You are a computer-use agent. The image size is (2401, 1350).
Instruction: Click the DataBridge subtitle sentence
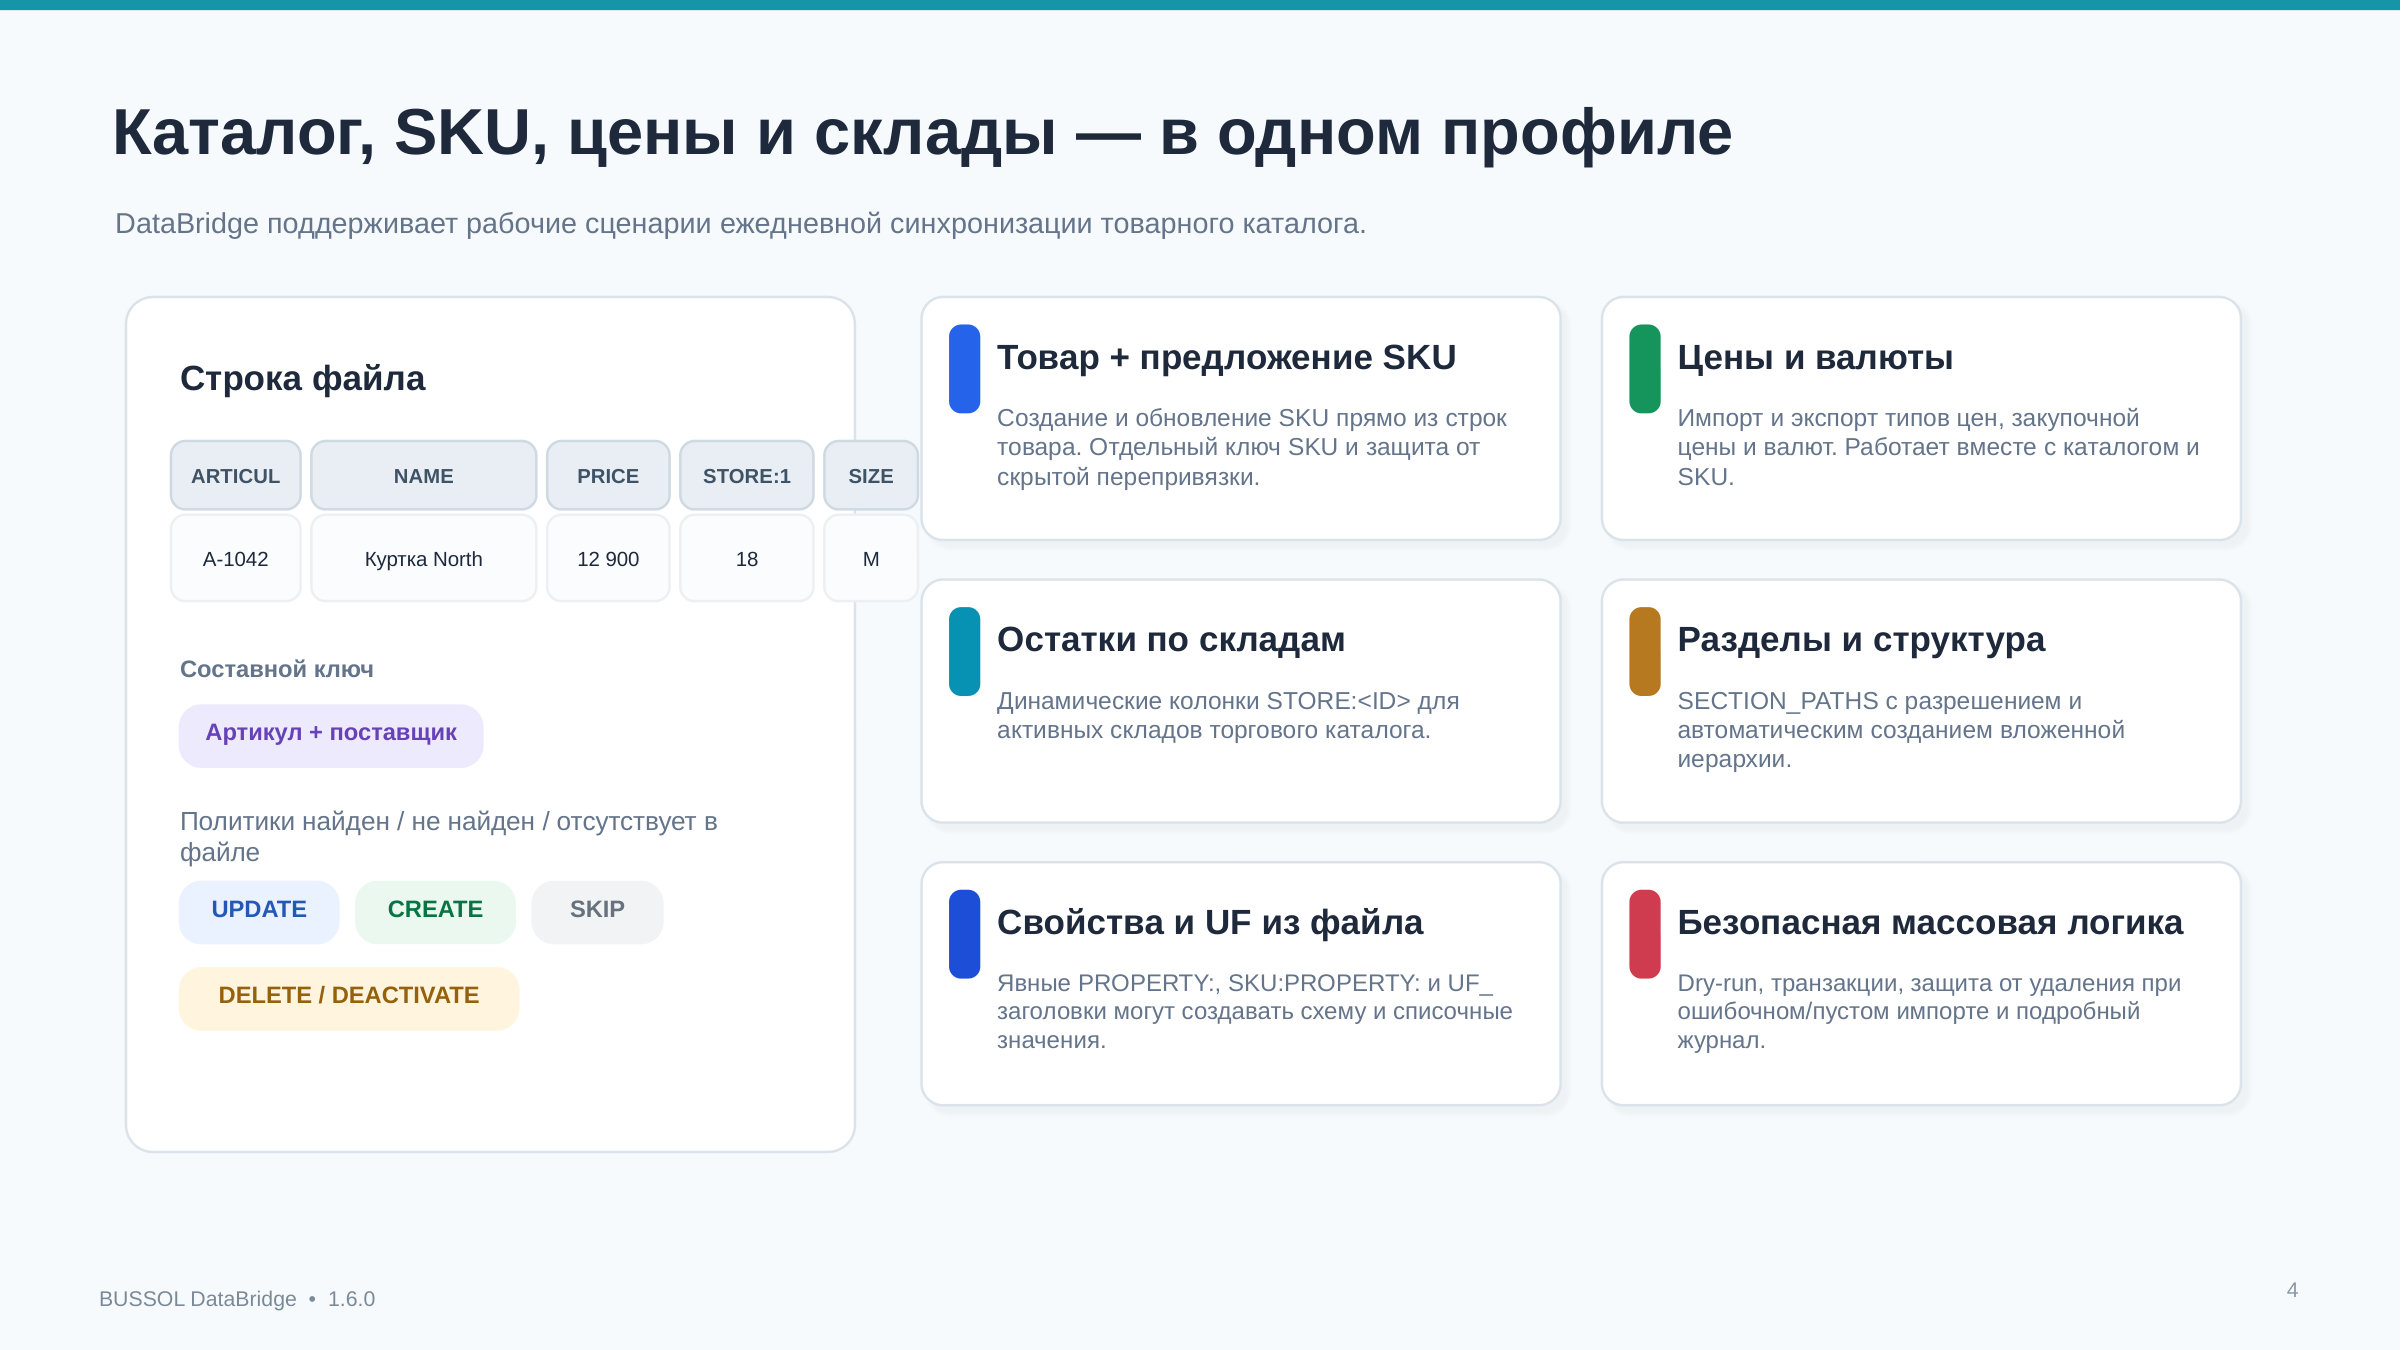pos(740,224)
